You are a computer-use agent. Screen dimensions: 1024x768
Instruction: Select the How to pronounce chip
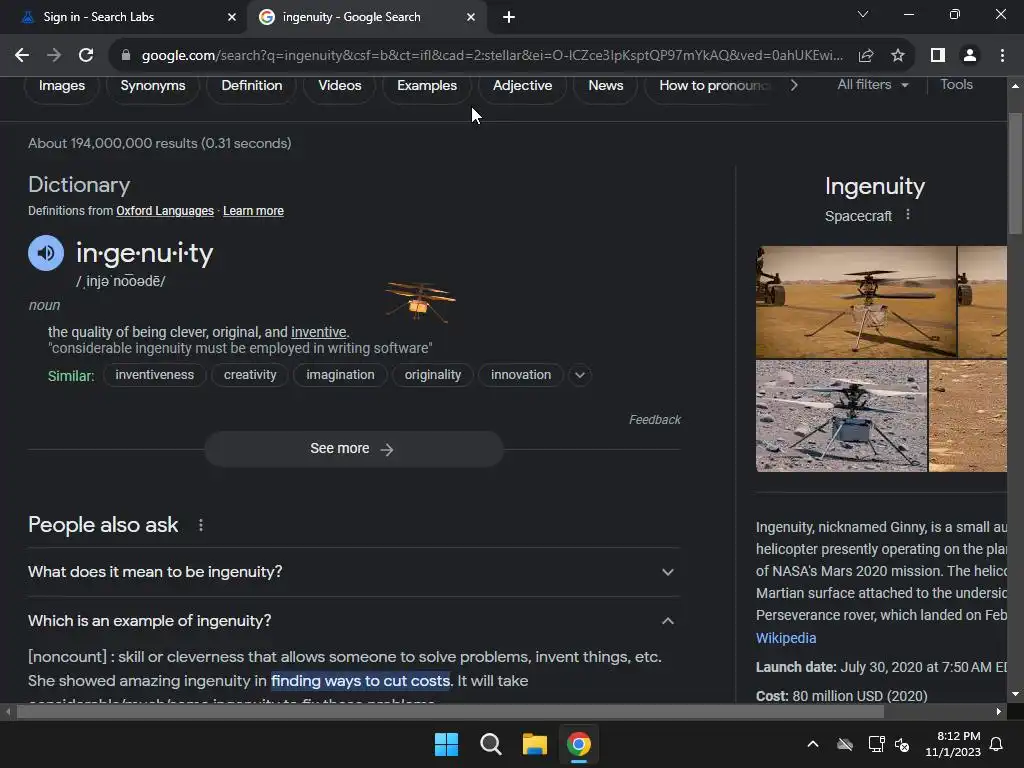coord(713,86)
